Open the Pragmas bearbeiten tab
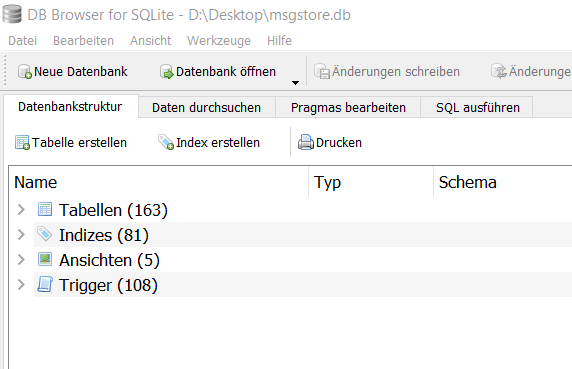Screen dimensions: 572x369 point(348,108)
